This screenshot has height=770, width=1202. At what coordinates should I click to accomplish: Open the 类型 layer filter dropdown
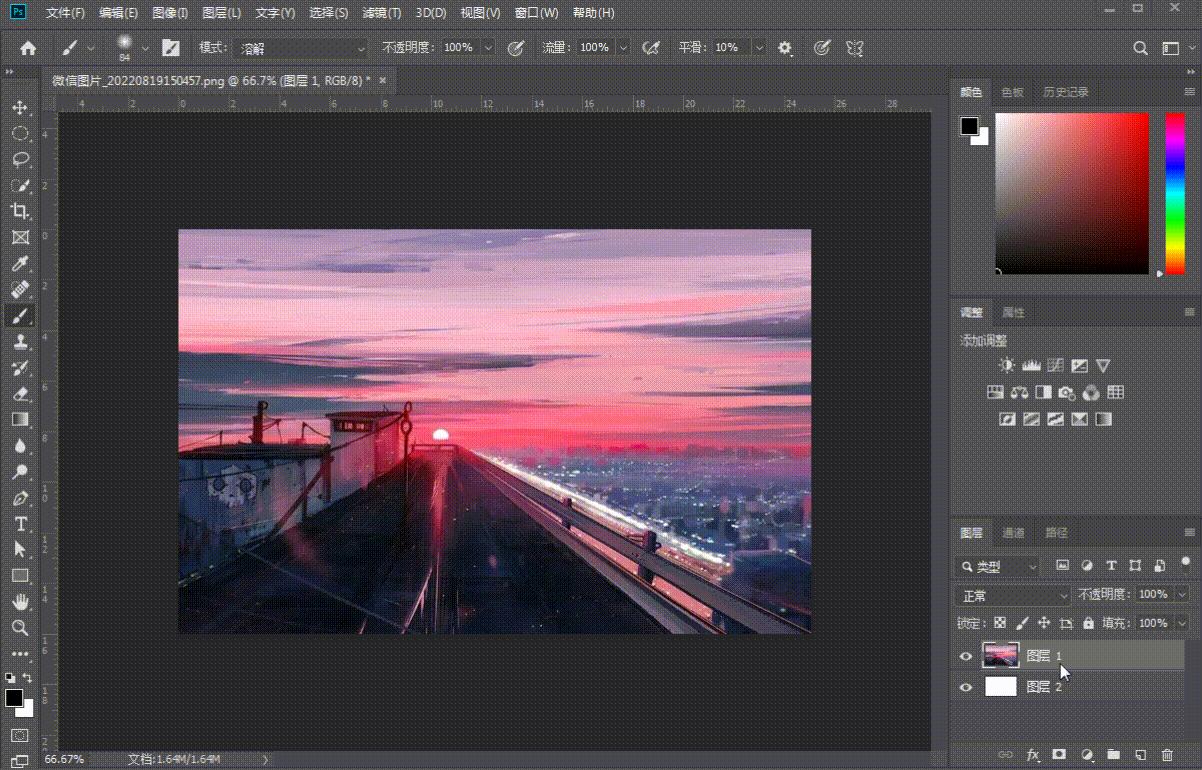[997, 566]
